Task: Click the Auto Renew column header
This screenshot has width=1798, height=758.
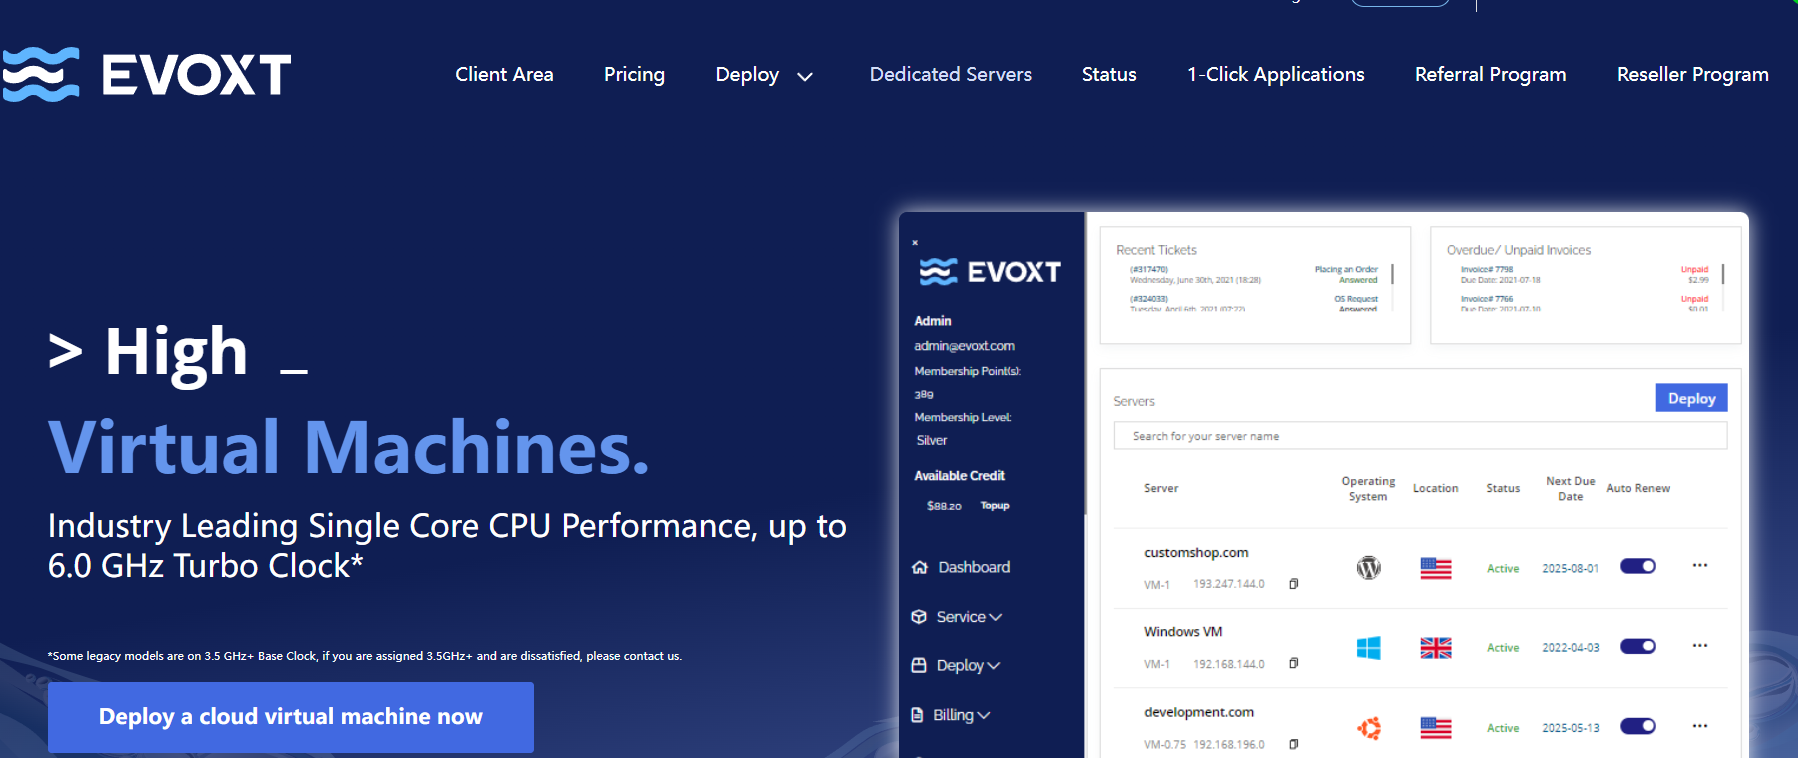Action: 1638,488
